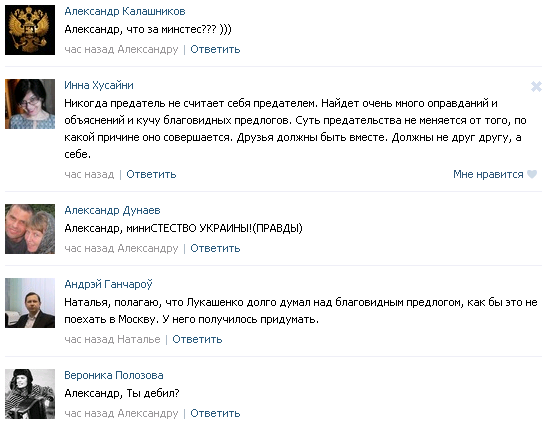This screenshot has width=559, height=430.
Task: Click 'час назад Наталье' timestamp
Action: coord(112,339)
